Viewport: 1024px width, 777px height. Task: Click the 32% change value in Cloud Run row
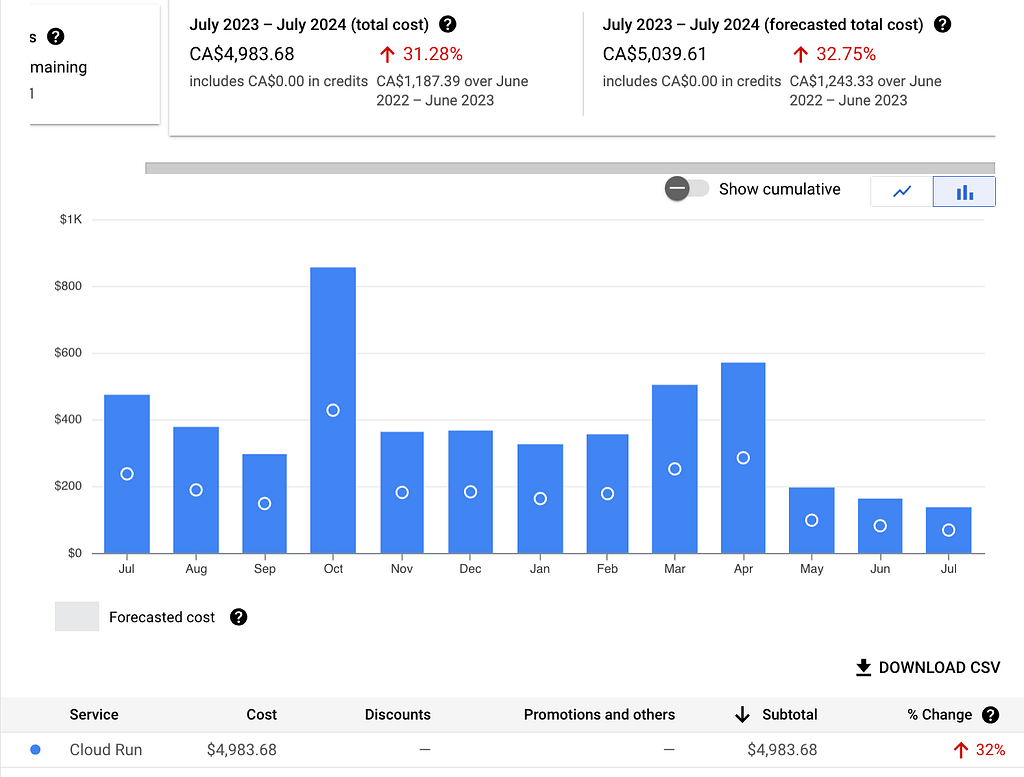[980, 750]
